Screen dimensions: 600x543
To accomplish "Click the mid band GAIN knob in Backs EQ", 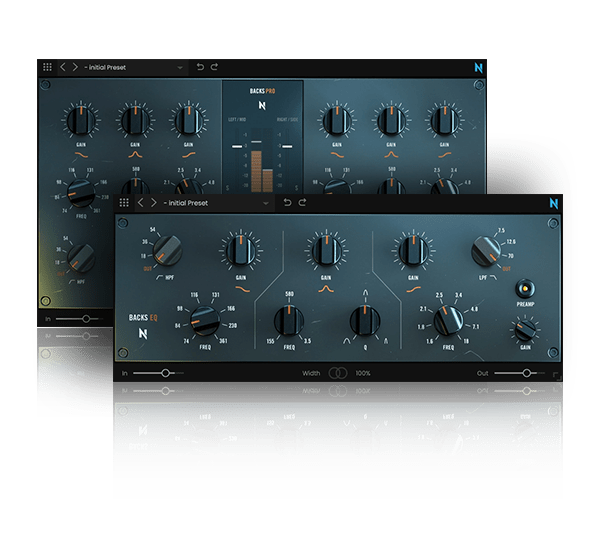I will click(x=326, y=251).
